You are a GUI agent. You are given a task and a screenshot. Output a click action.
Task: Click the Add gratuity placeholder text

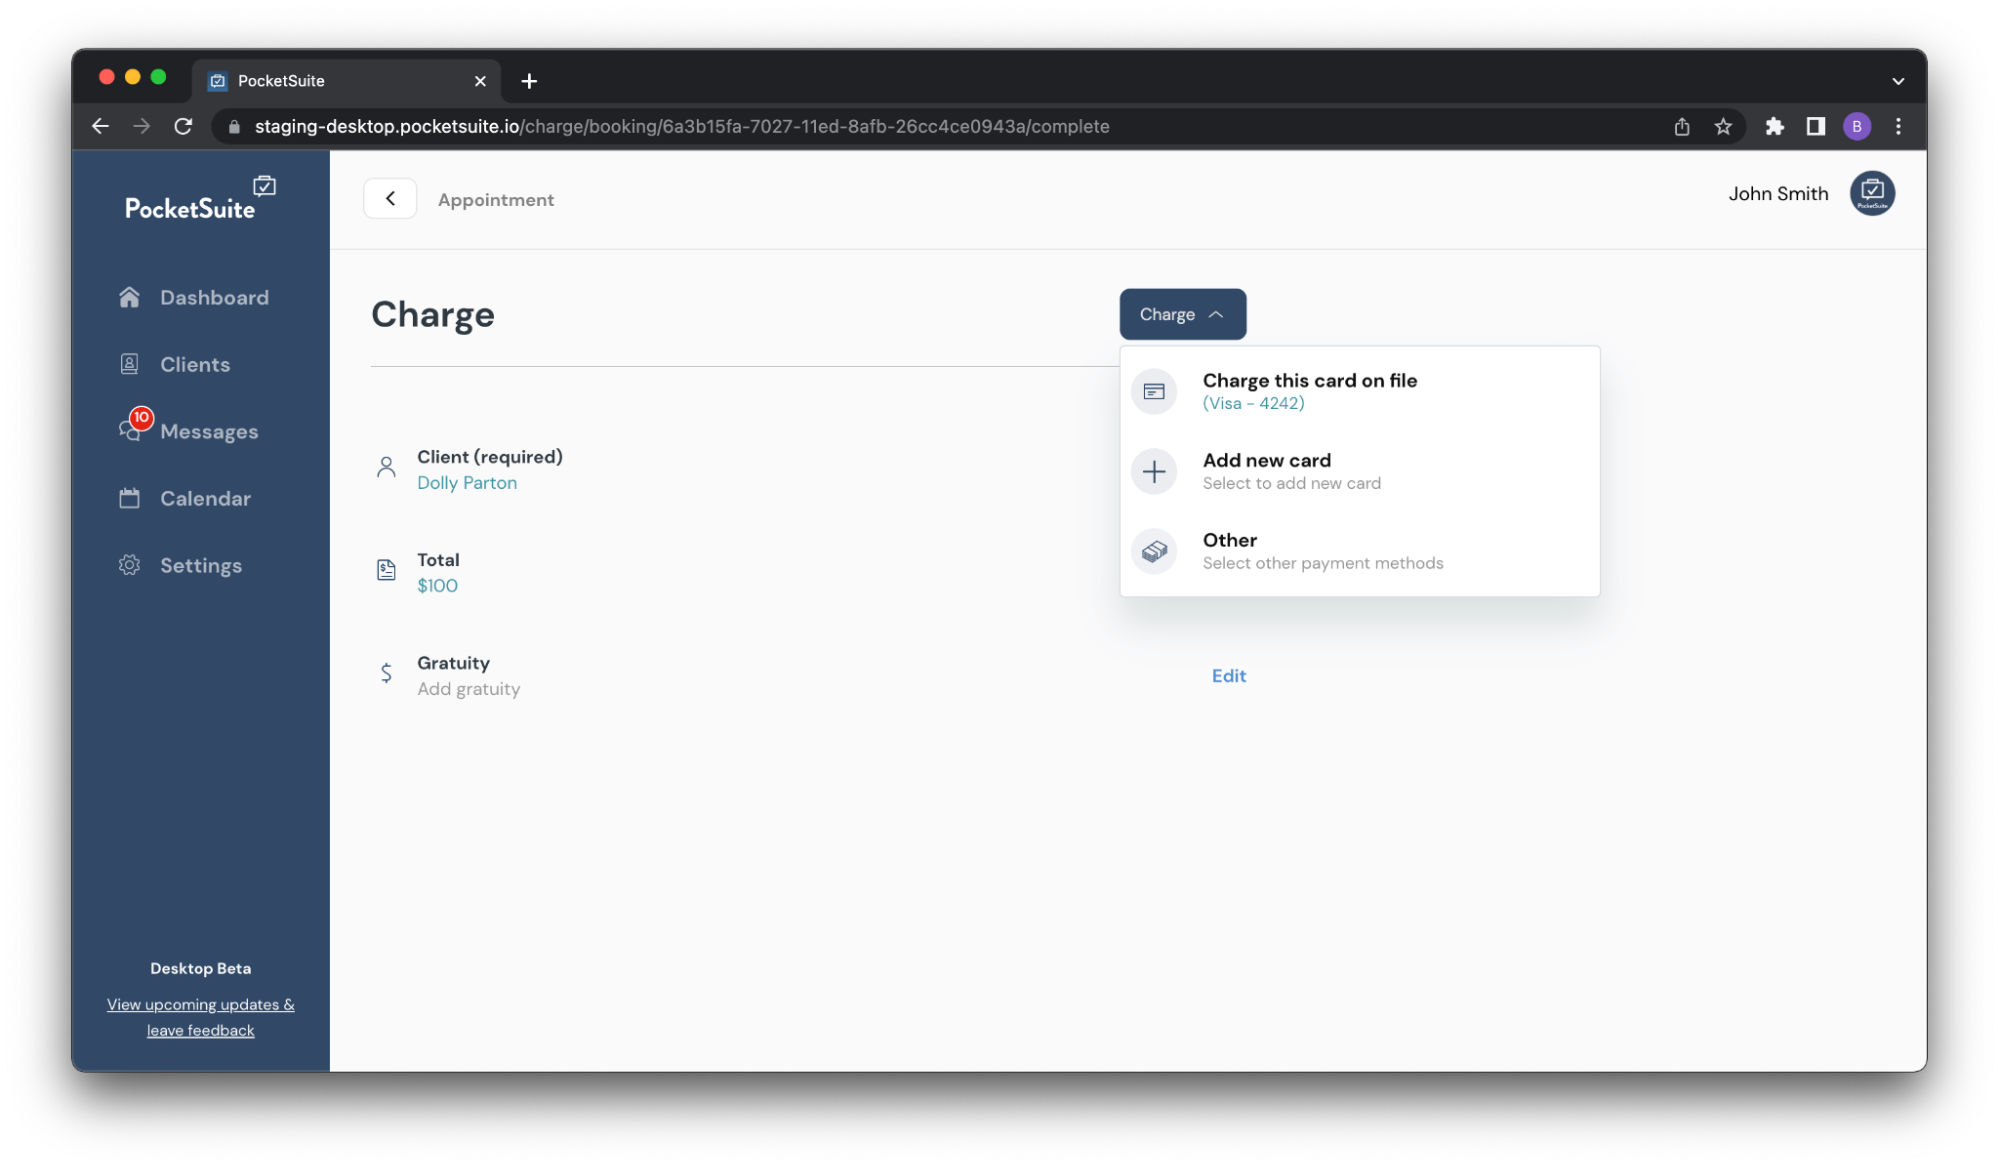[x=468, y=688]
